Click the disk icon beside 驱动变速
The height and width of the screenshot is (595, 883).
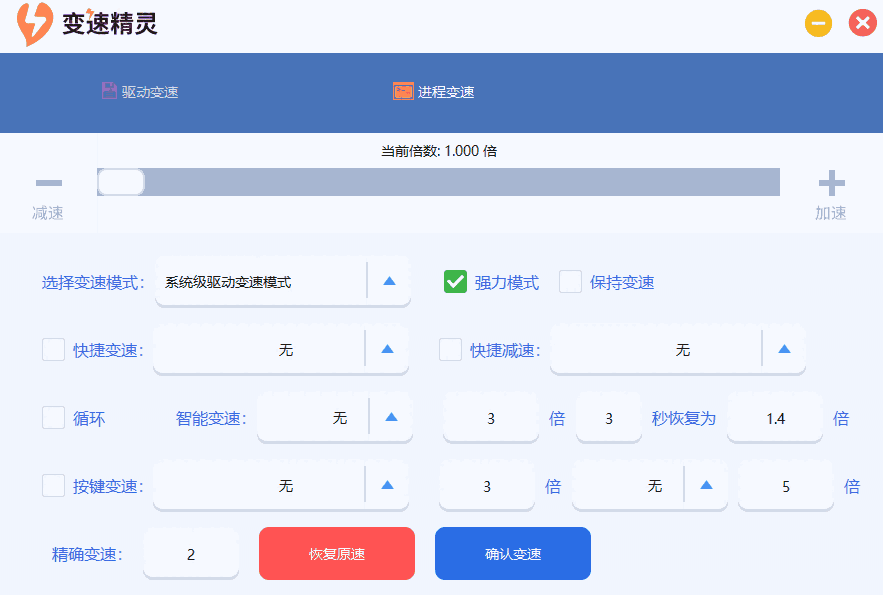(110, 89)
